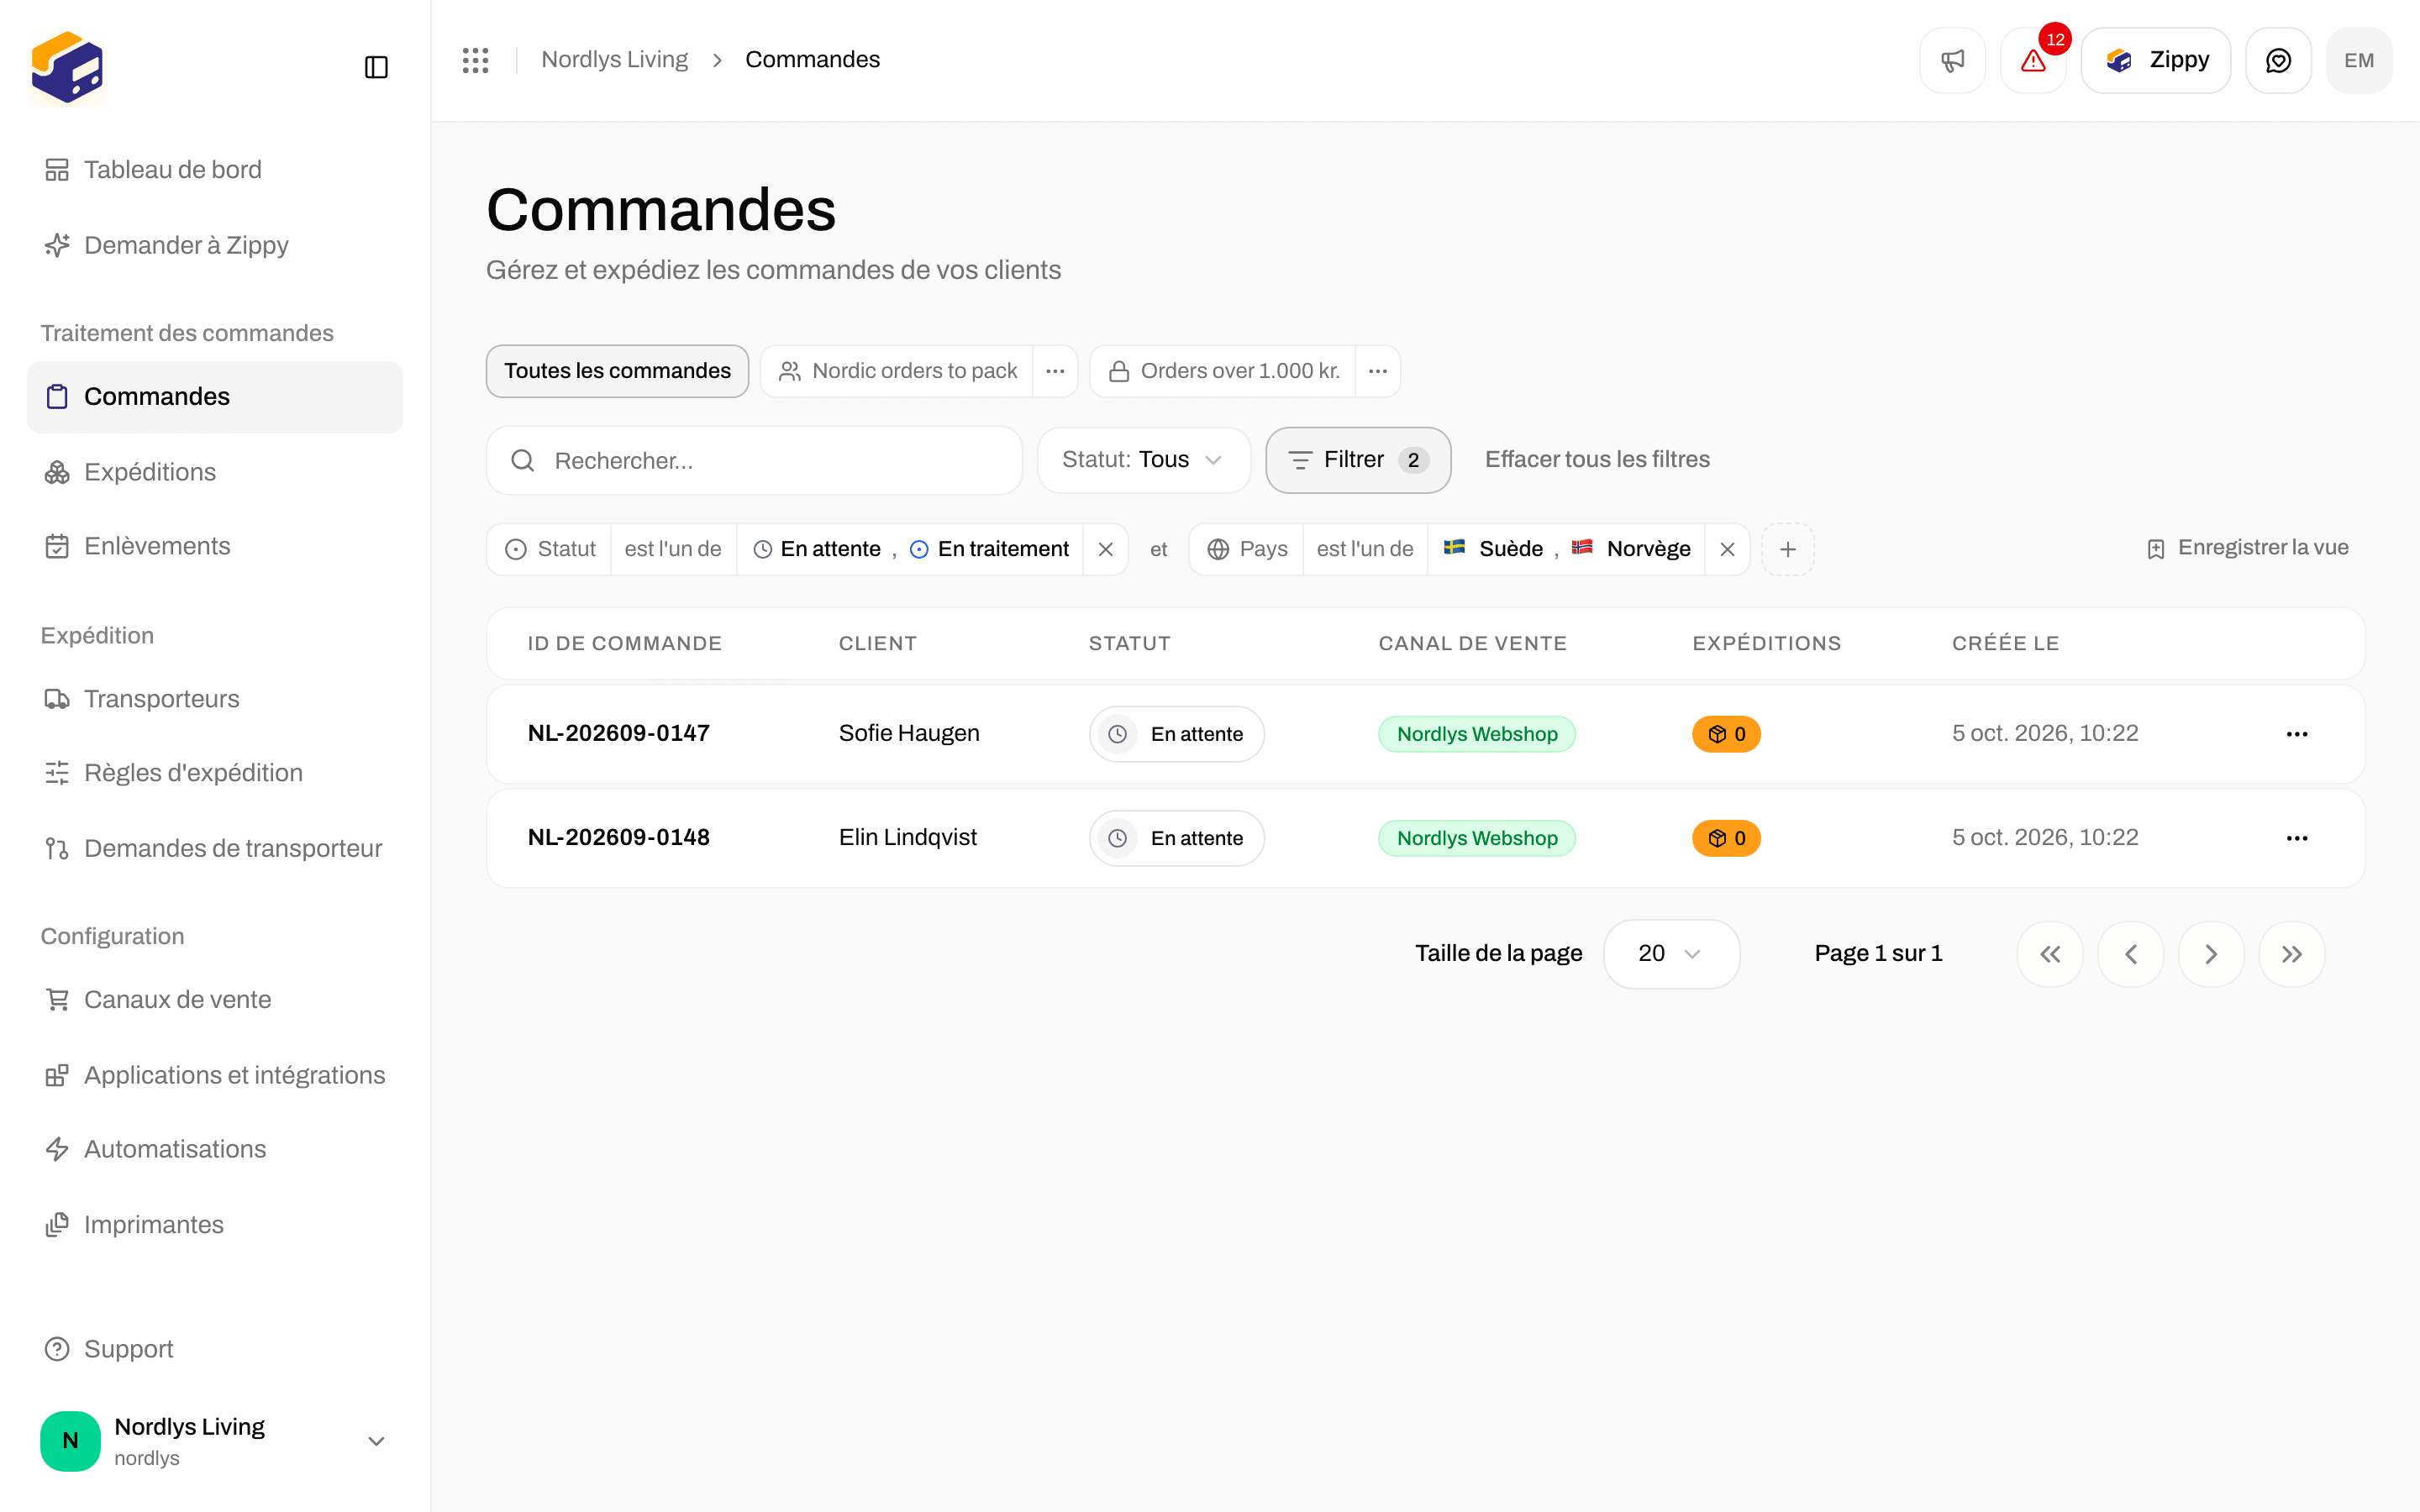Viewport: 2420px width, 1512px height.
Task: Open the EM user avatar menu
Action: click(2359, 60)
